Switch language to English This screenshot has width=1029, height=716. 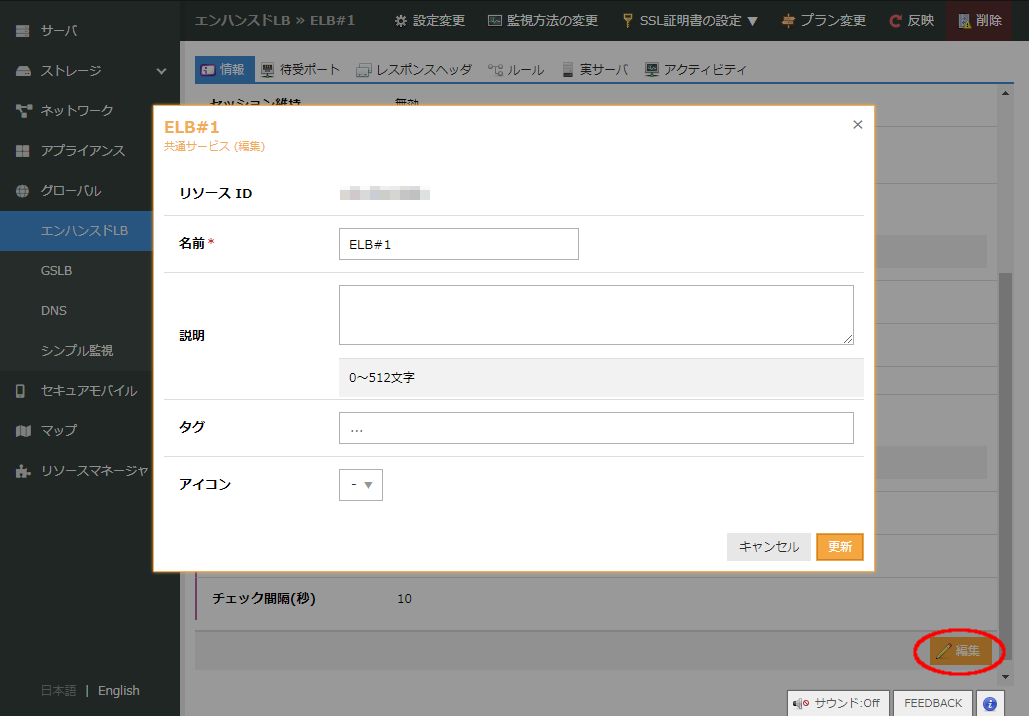(119, 691)
